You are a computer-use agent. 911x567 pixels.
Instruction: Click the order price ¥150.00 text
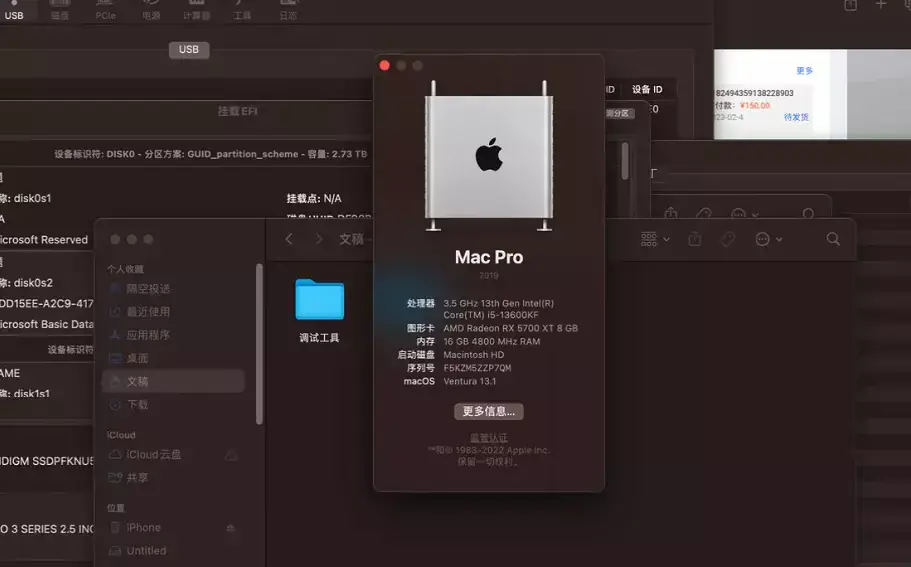click(x=755, y=106)
